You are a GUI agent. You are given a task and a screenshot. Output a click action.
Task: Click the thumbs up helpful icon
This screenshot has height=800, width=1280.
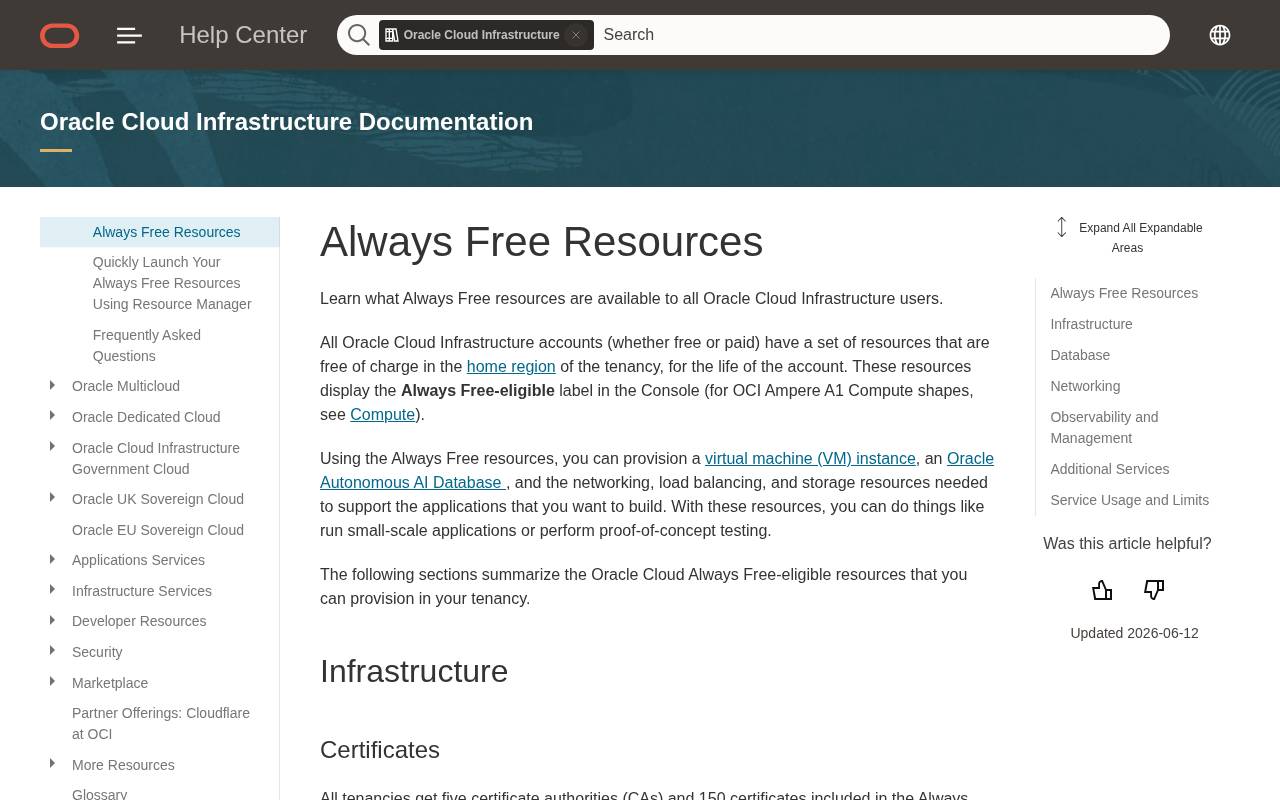[x=1102, y=590]
